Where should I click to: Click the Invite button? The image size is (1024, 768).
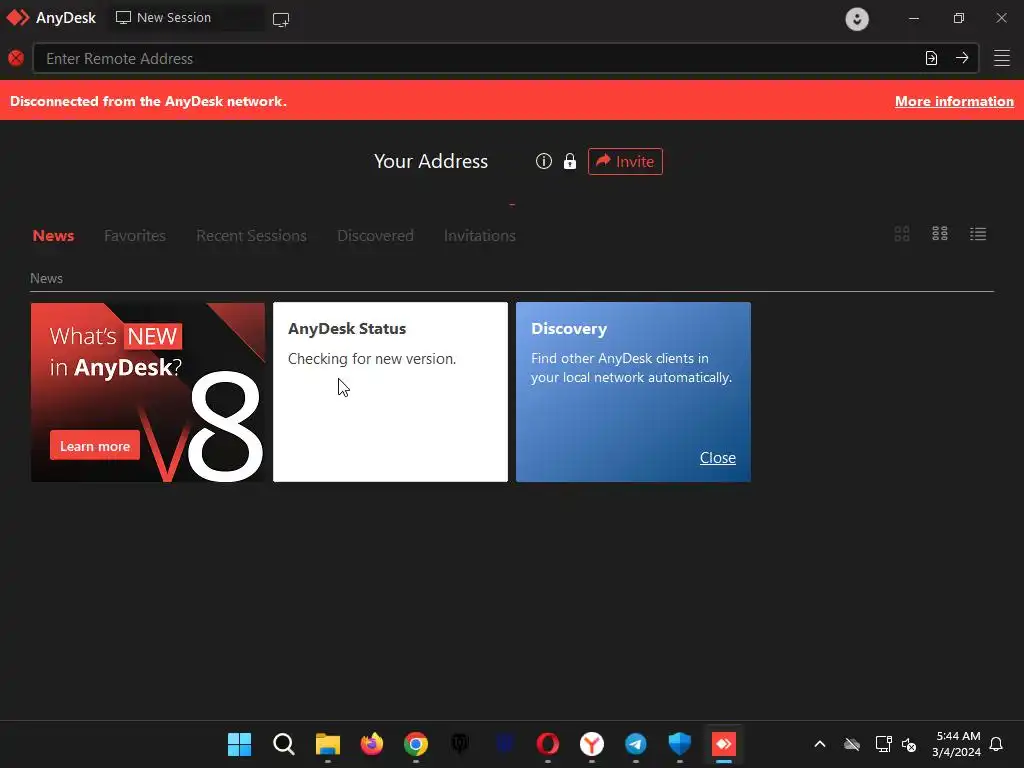tap(625, 161)
